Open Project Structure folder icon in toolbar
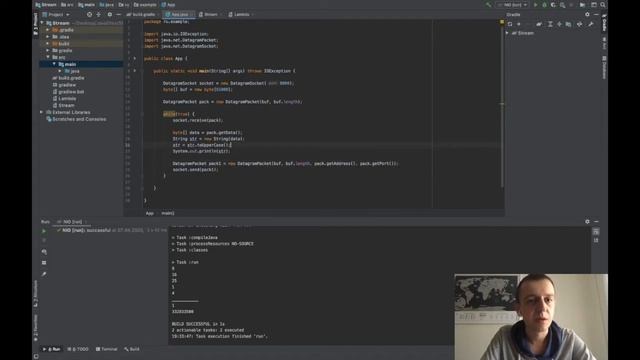 [x=582, y=5]
